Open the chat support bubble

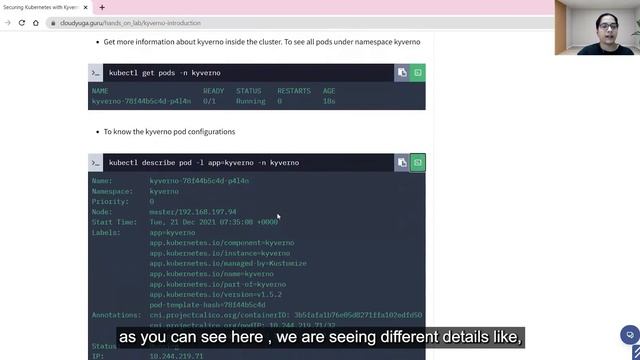pyautogui.click(x=630, y=335)
